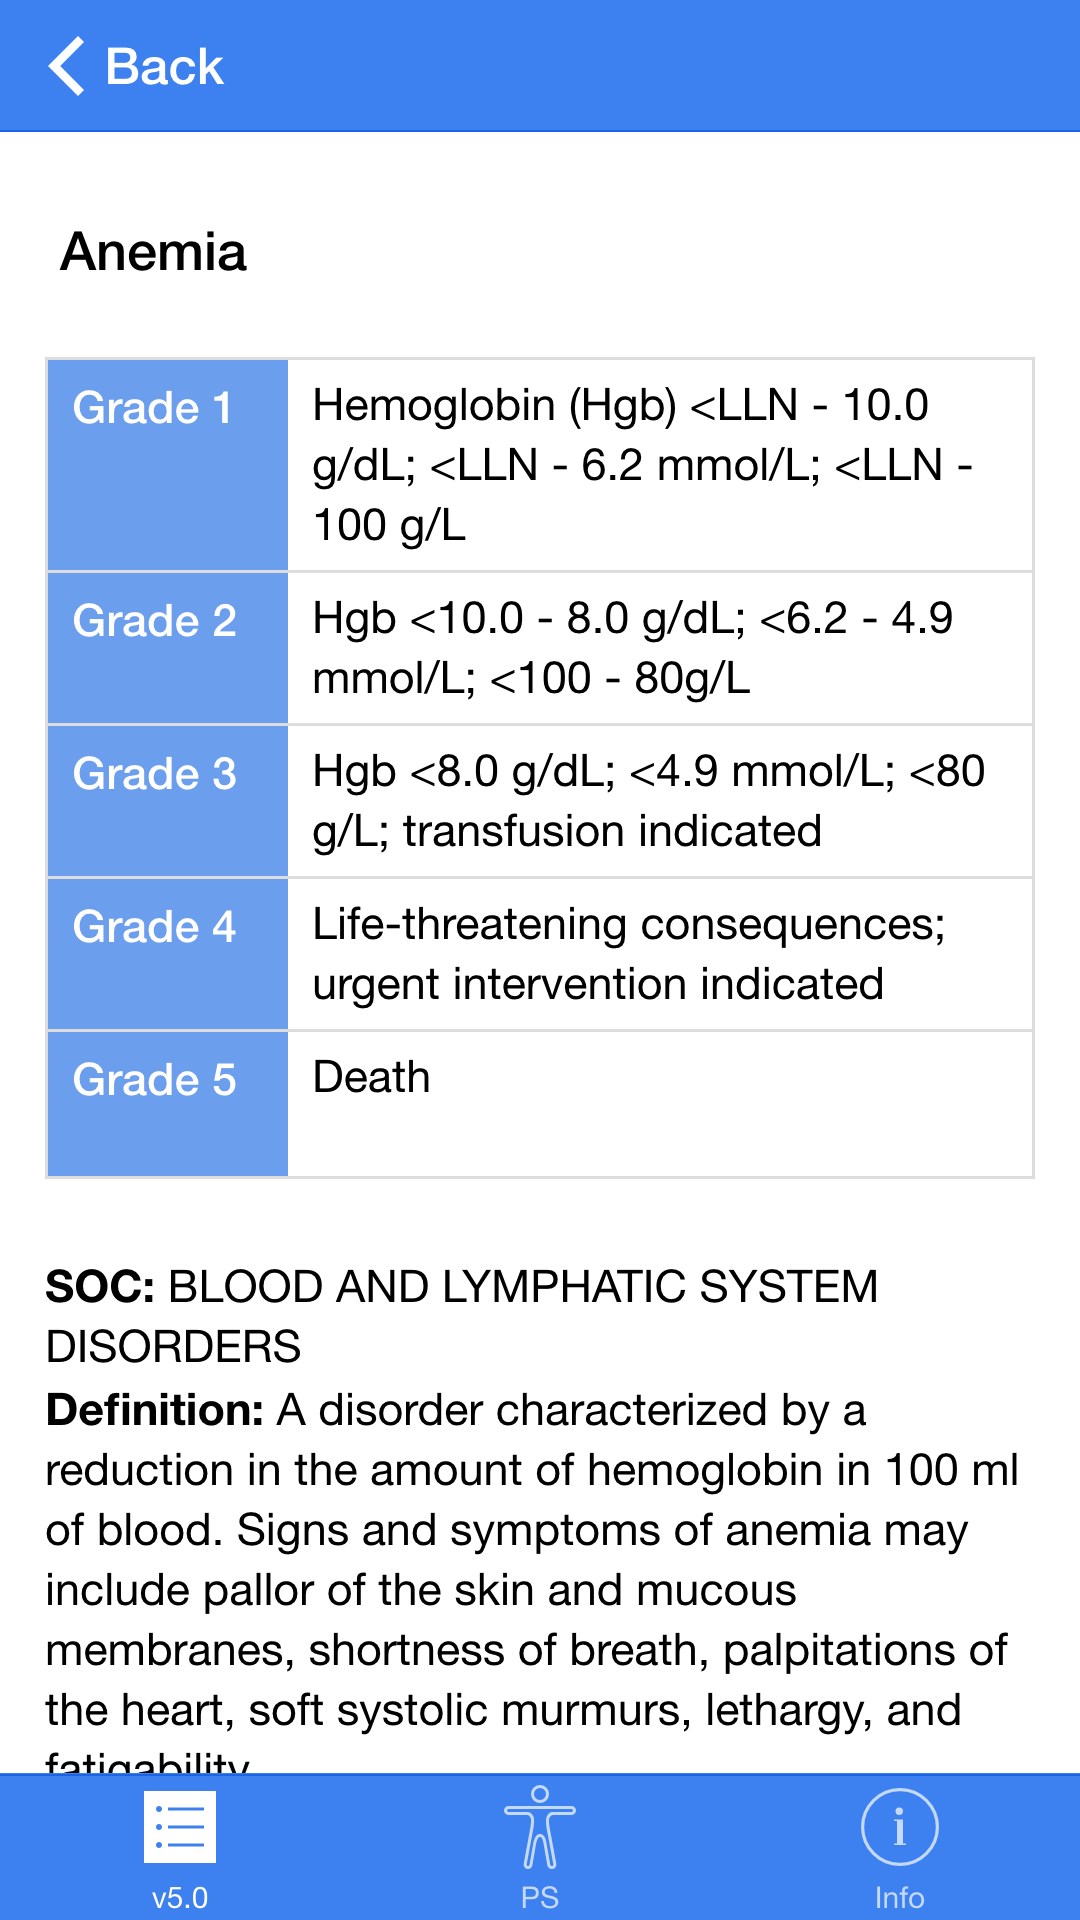Switch to the PS tab label
Screen dimensions: 1080x1920
(x=540, y=1897)
